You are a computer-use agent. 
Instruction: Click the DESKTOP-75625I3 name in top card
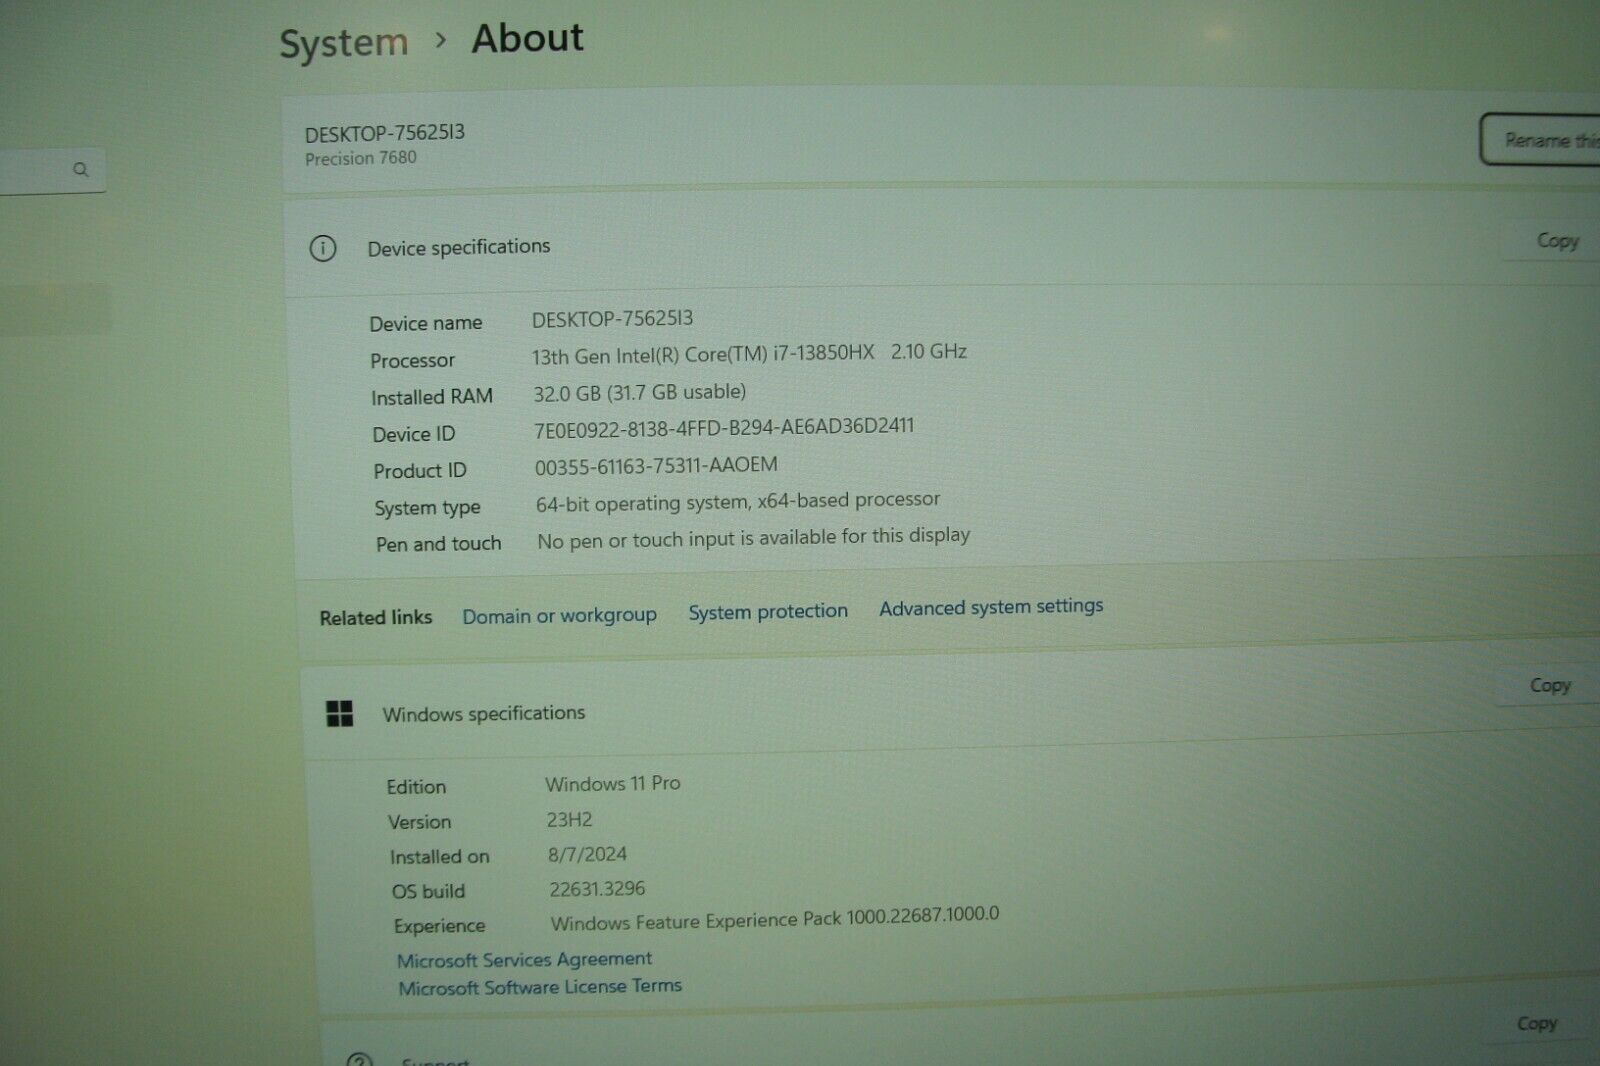click(385, 133)
